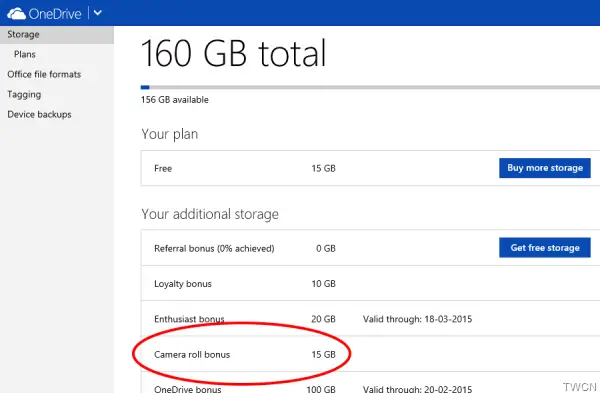This screenshot has height=393, width=600.
Task: Click Valid through: 18-03-2015 text
Action: coord(417,319)
